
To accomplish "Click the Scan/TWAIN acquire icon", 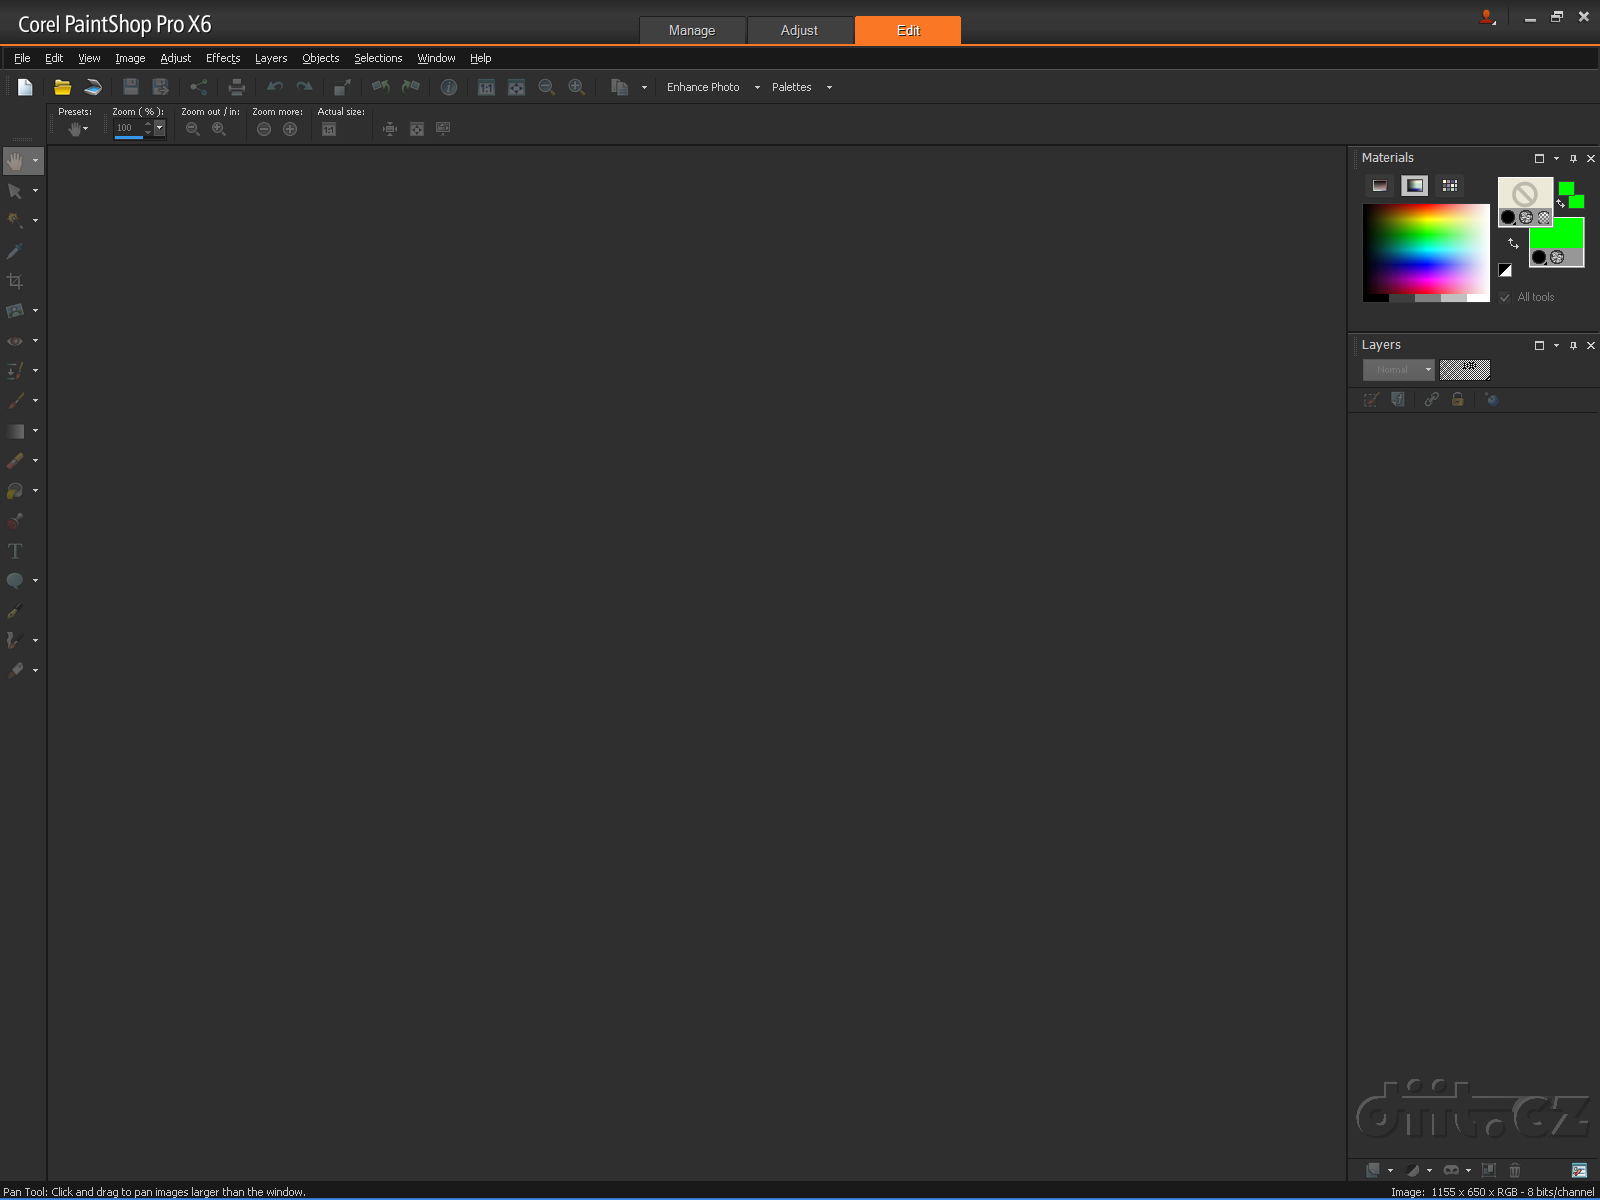I will point(93,87).
